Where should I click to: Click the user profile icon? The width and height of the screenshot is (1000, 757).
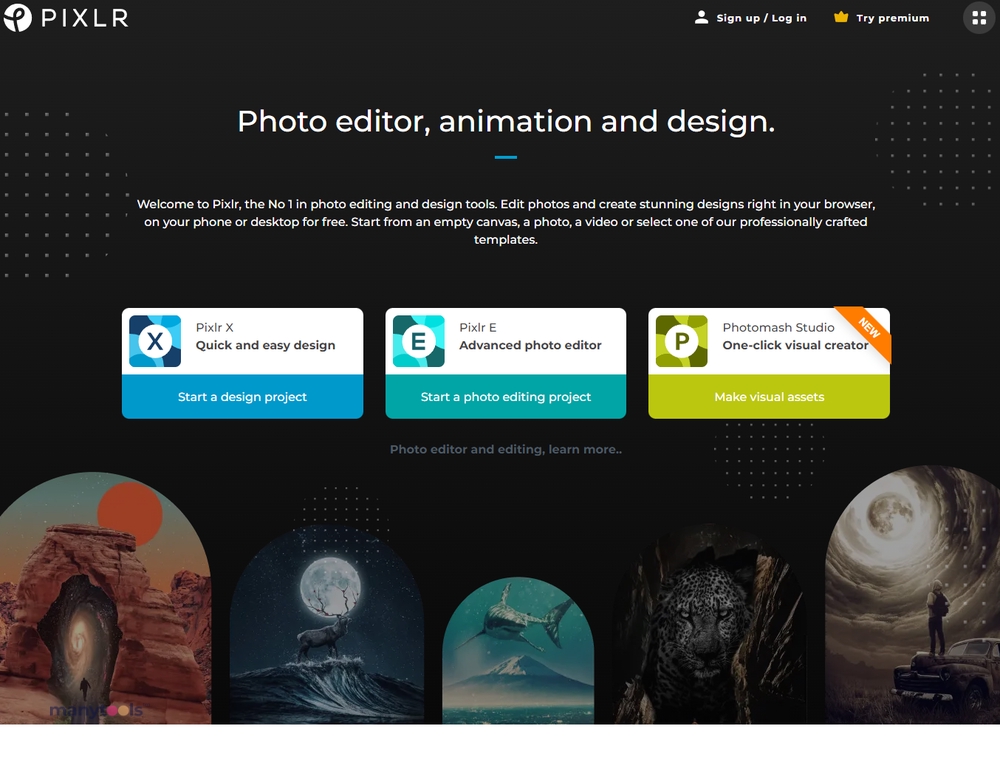coord(701,17)
